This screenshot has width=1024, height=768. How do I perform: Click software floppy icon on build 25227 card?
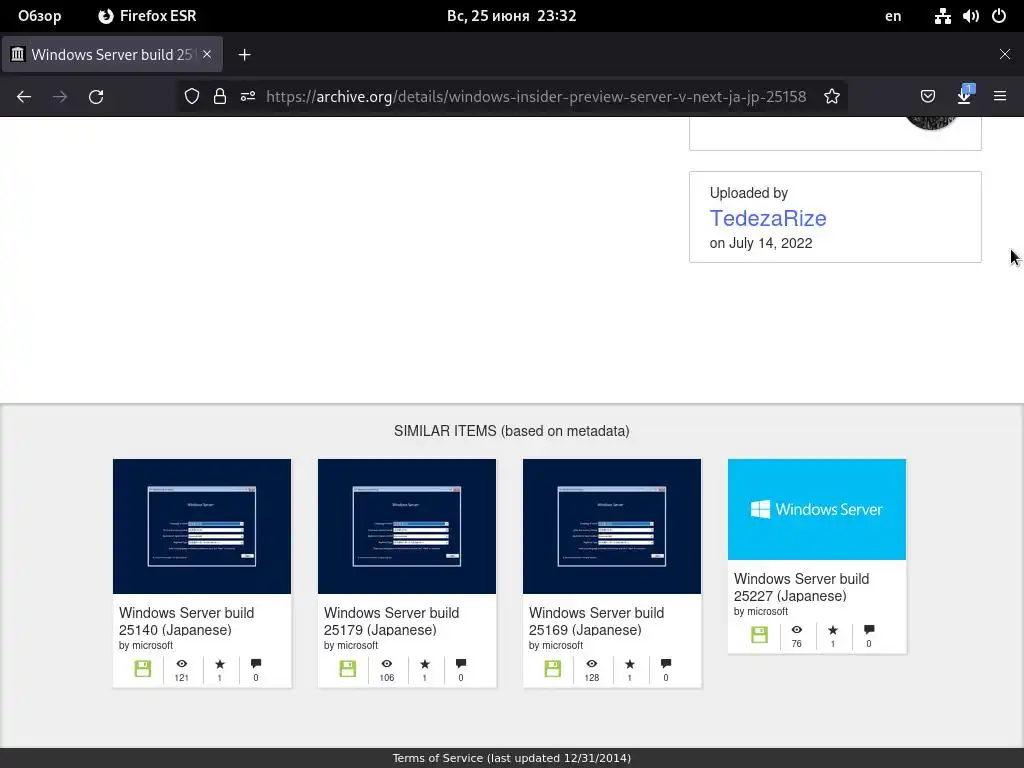tap(759, 634)
